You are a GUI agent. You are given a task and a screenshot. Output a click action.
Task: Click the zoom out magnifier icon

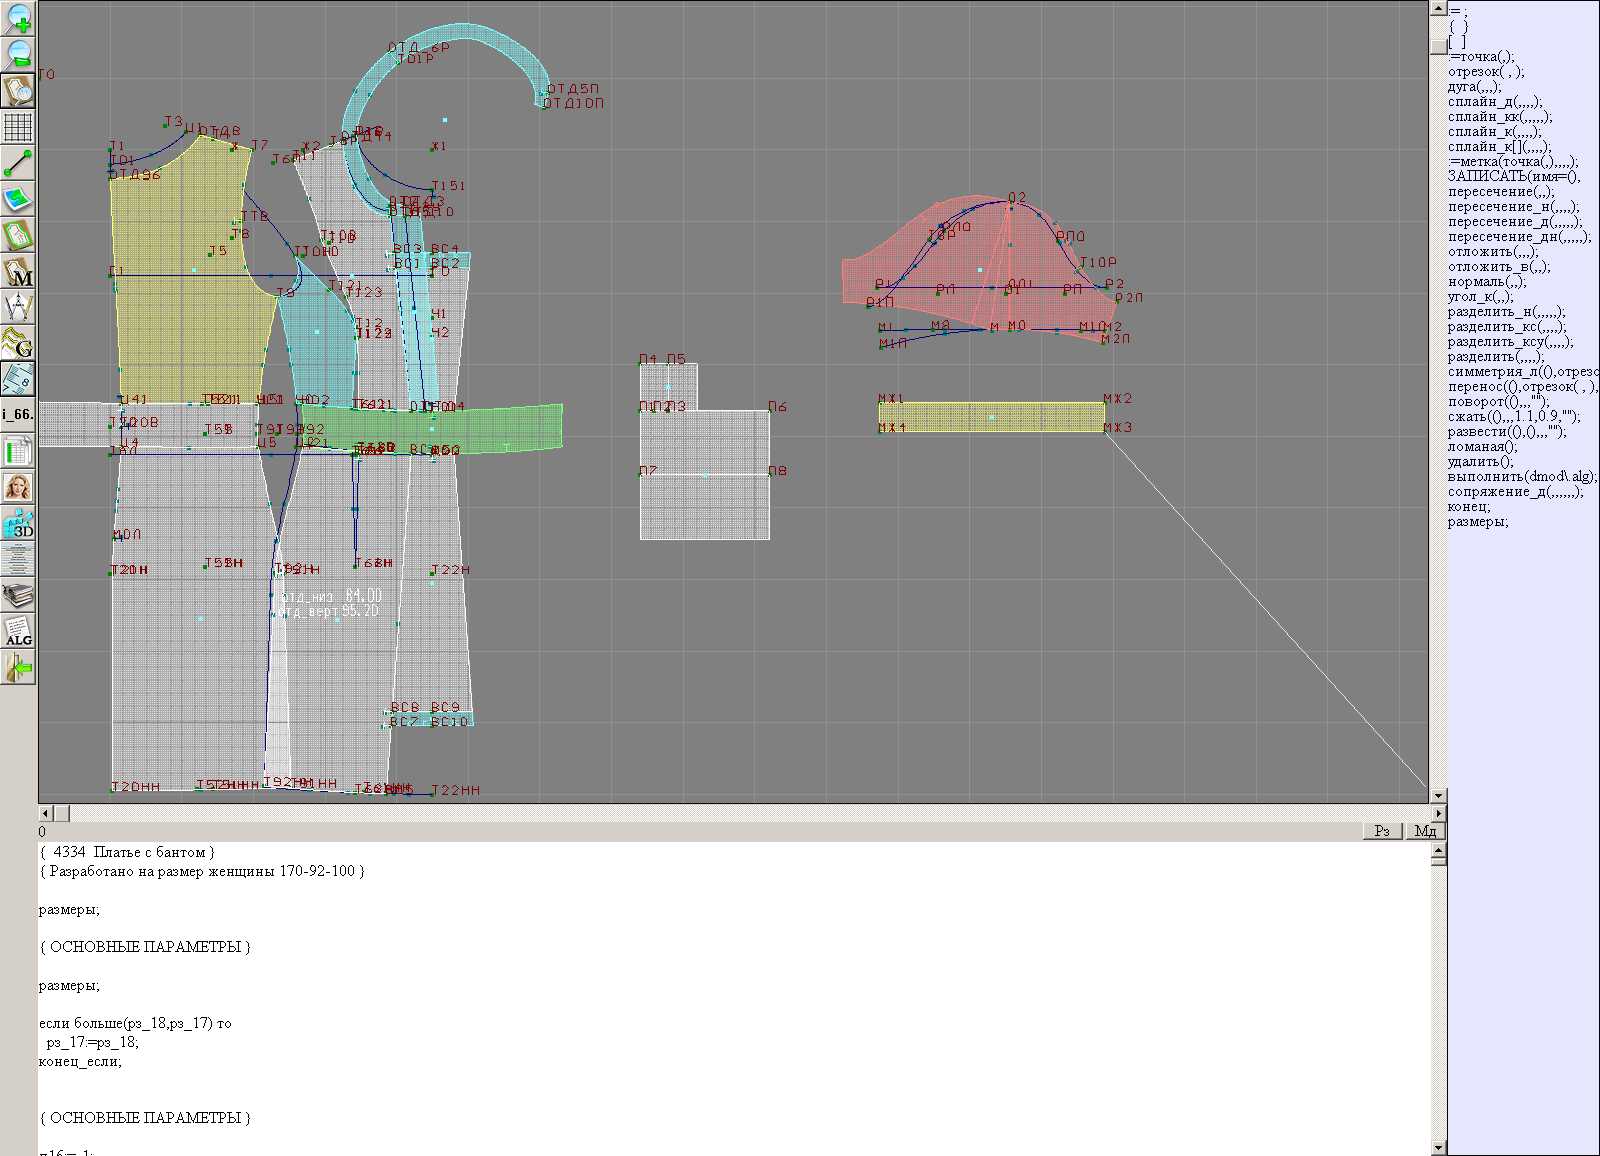pyautogui.click(x=18, y=54)
